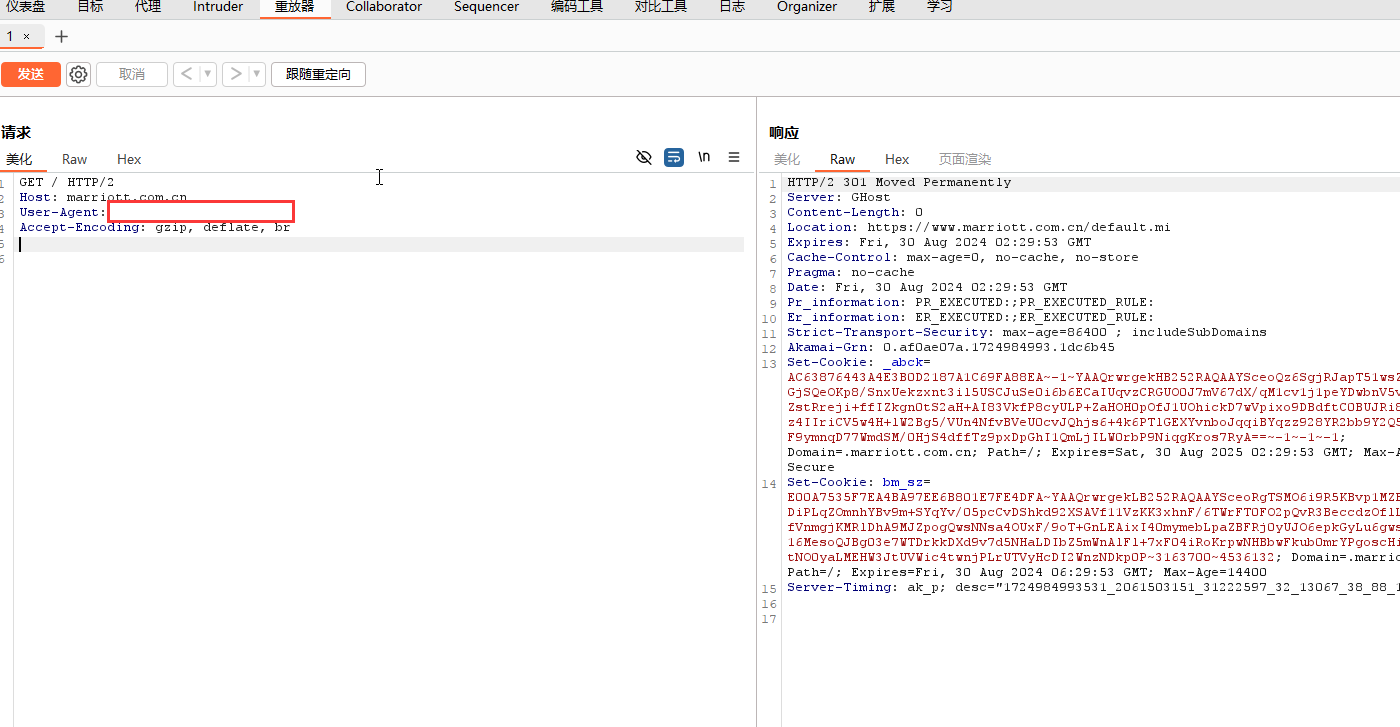Add a new Repeater tab with plus
The image size is (1400, 727).
pos(61,36)
